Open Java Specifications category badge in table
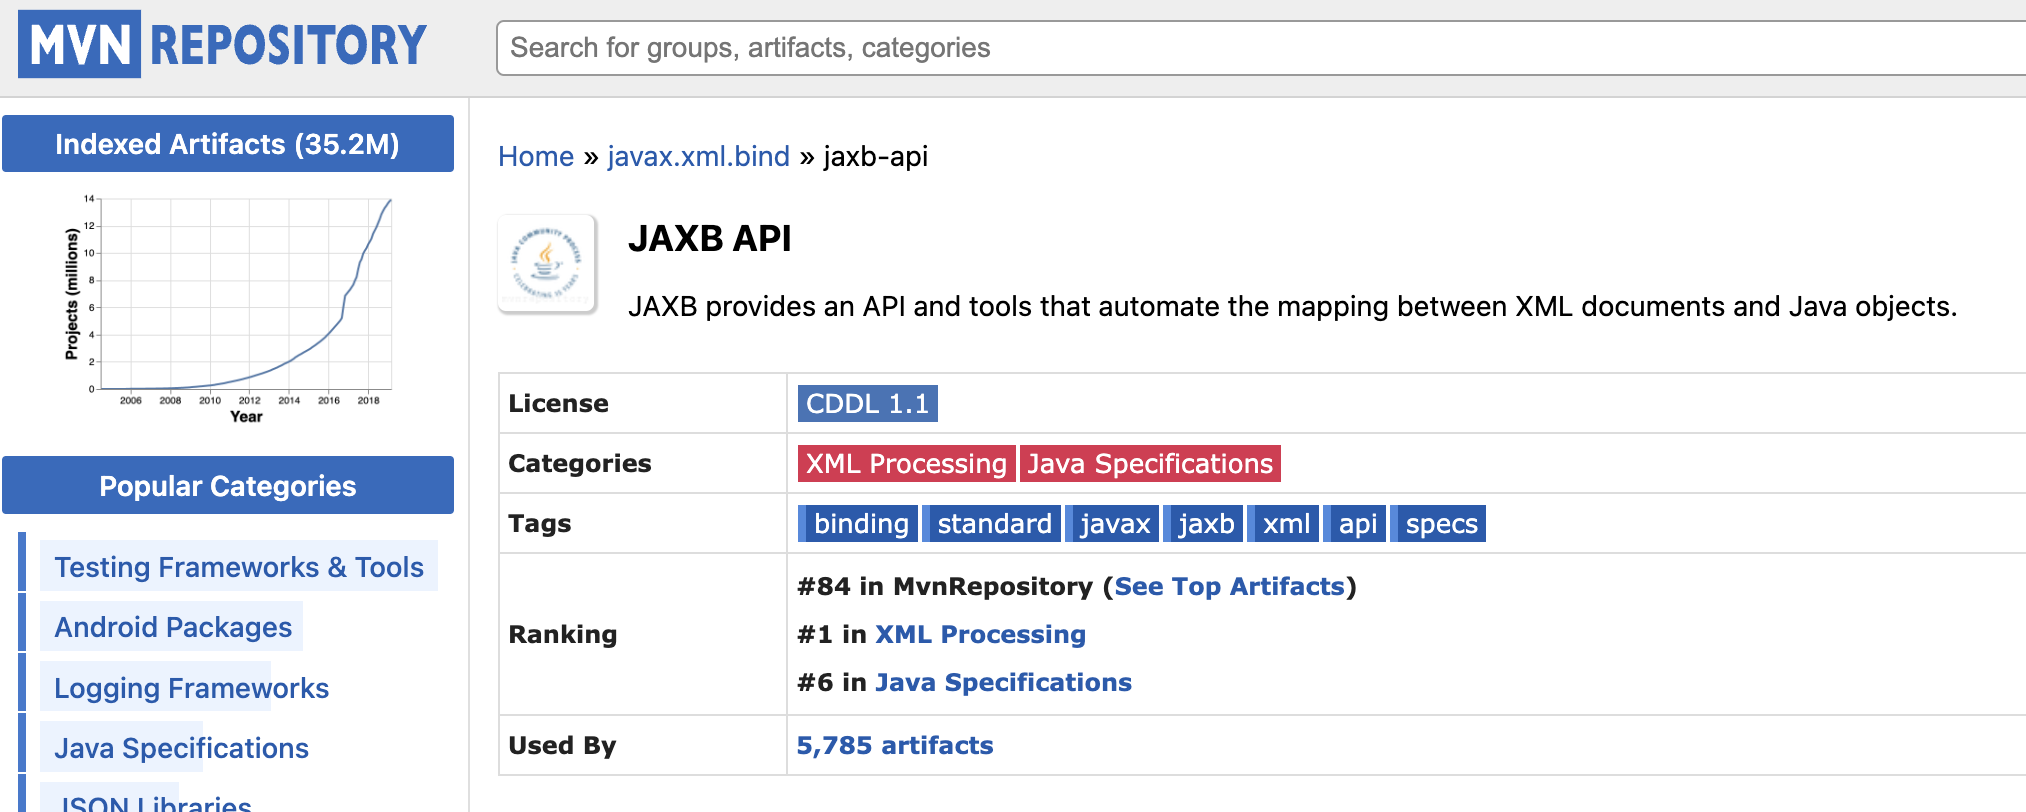Viewport: 2026px width, 812px height. (1150, 463)
